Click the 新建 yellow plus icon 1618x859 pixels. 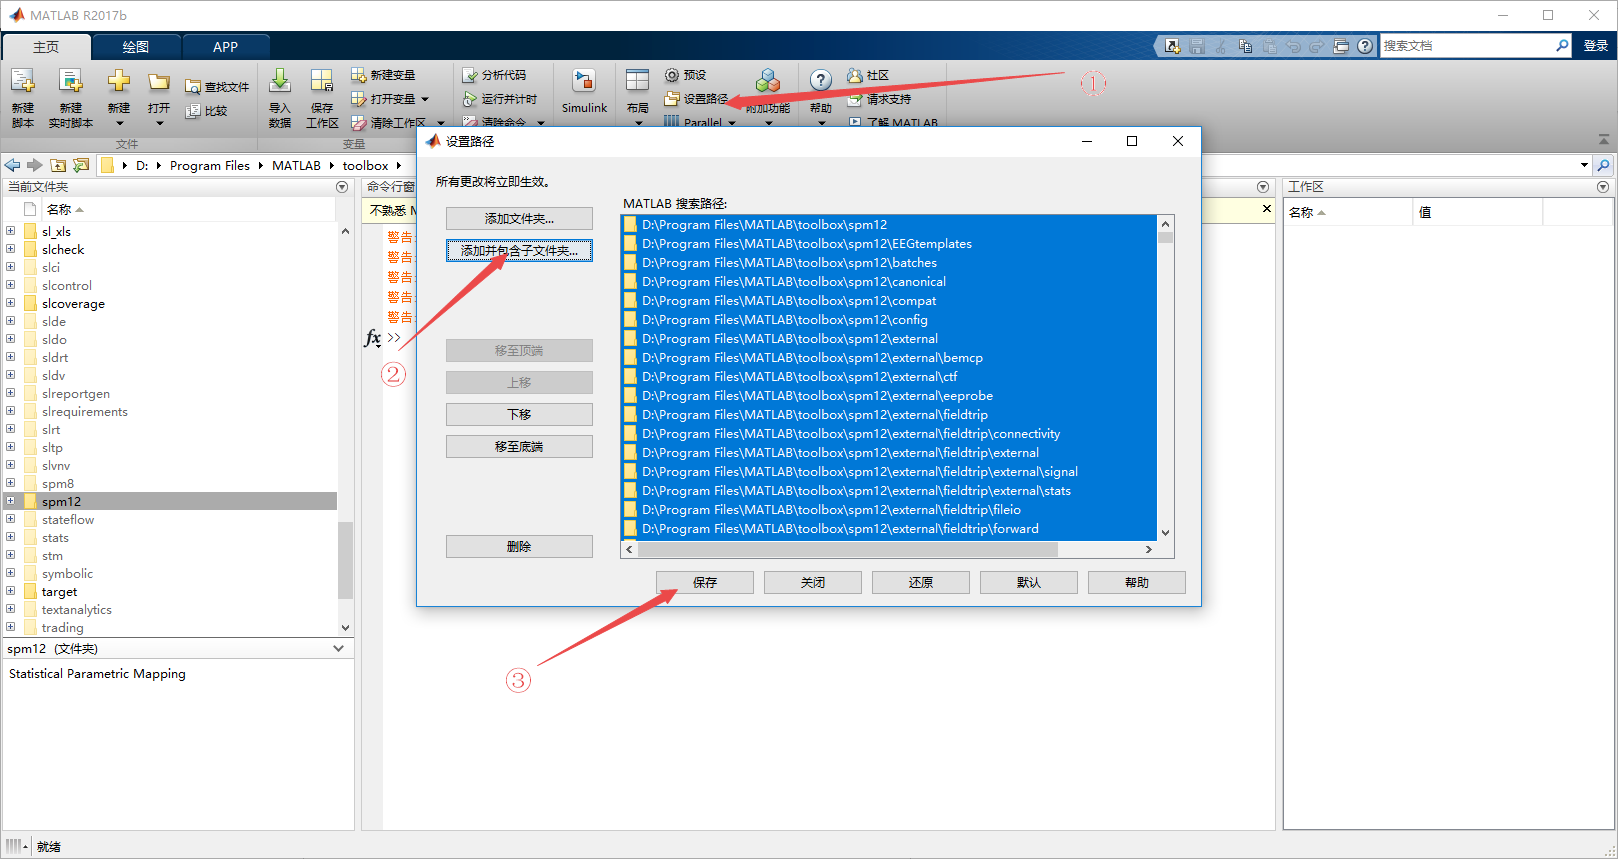coord(119,82)
